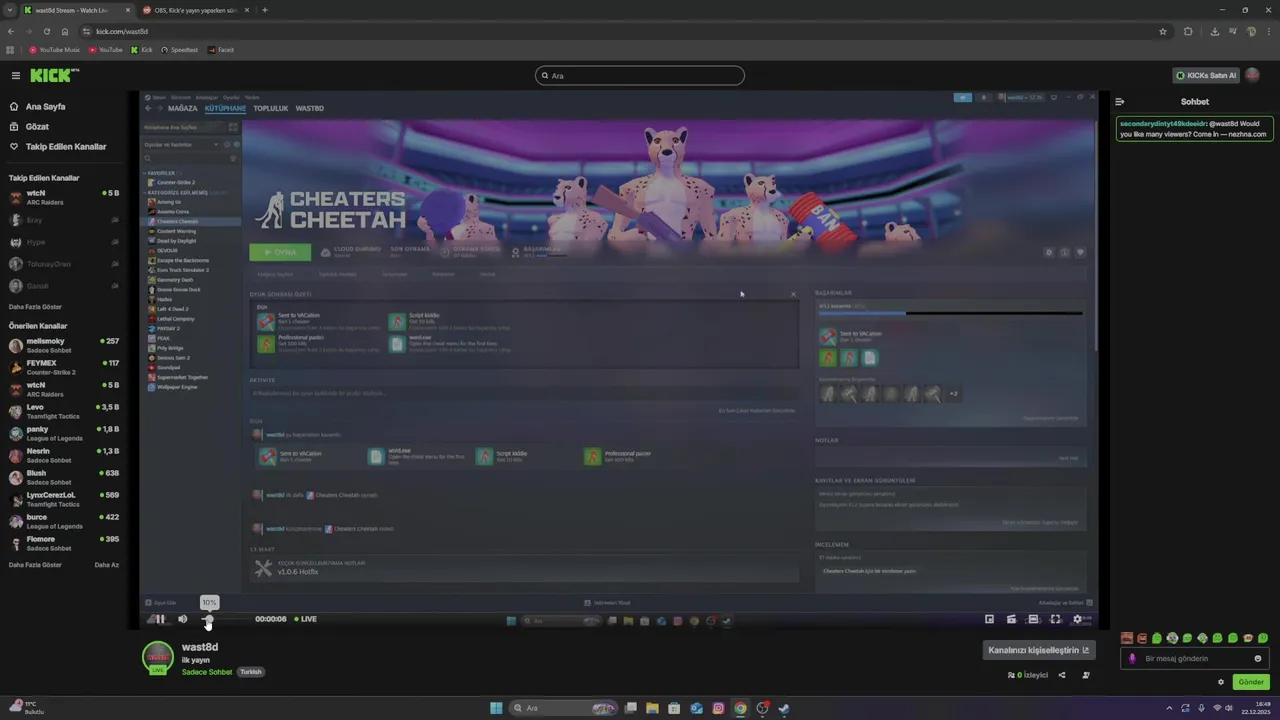
Task: Bookmark this page with star icon
Action: 1163,31
